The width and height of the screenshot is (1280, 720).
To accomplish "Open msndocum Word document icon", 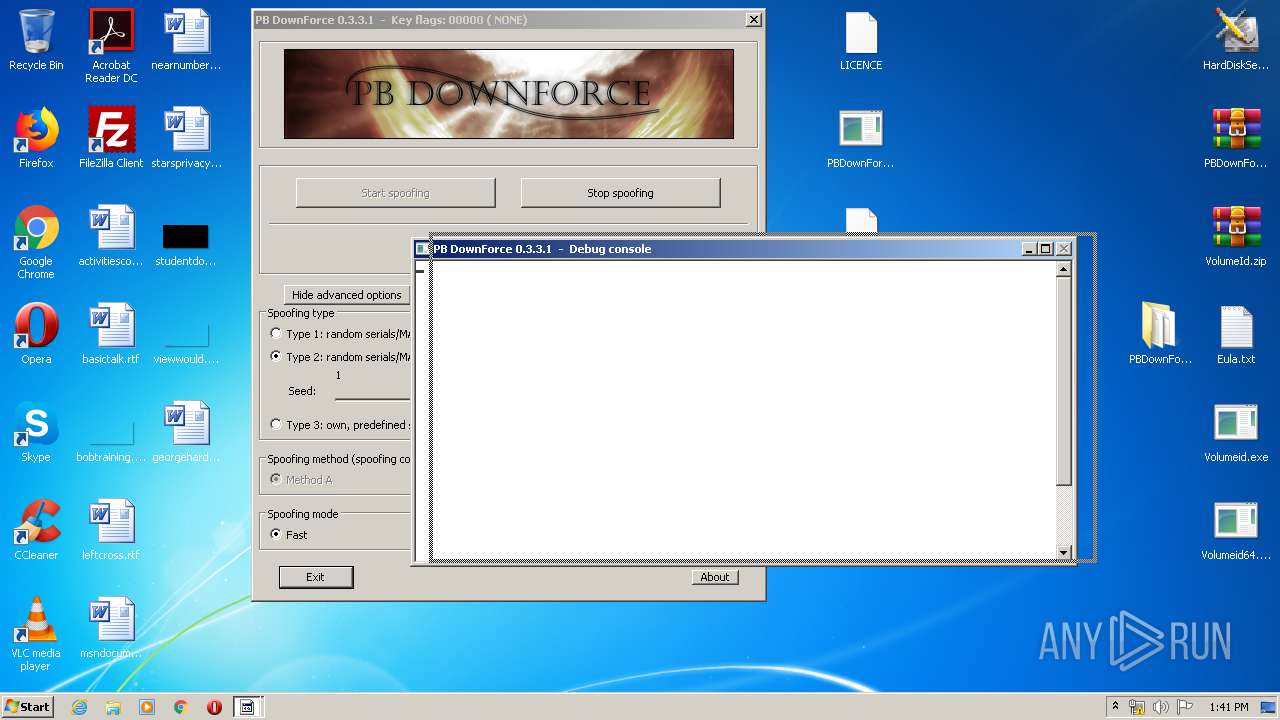I will (x=111, y=628).
